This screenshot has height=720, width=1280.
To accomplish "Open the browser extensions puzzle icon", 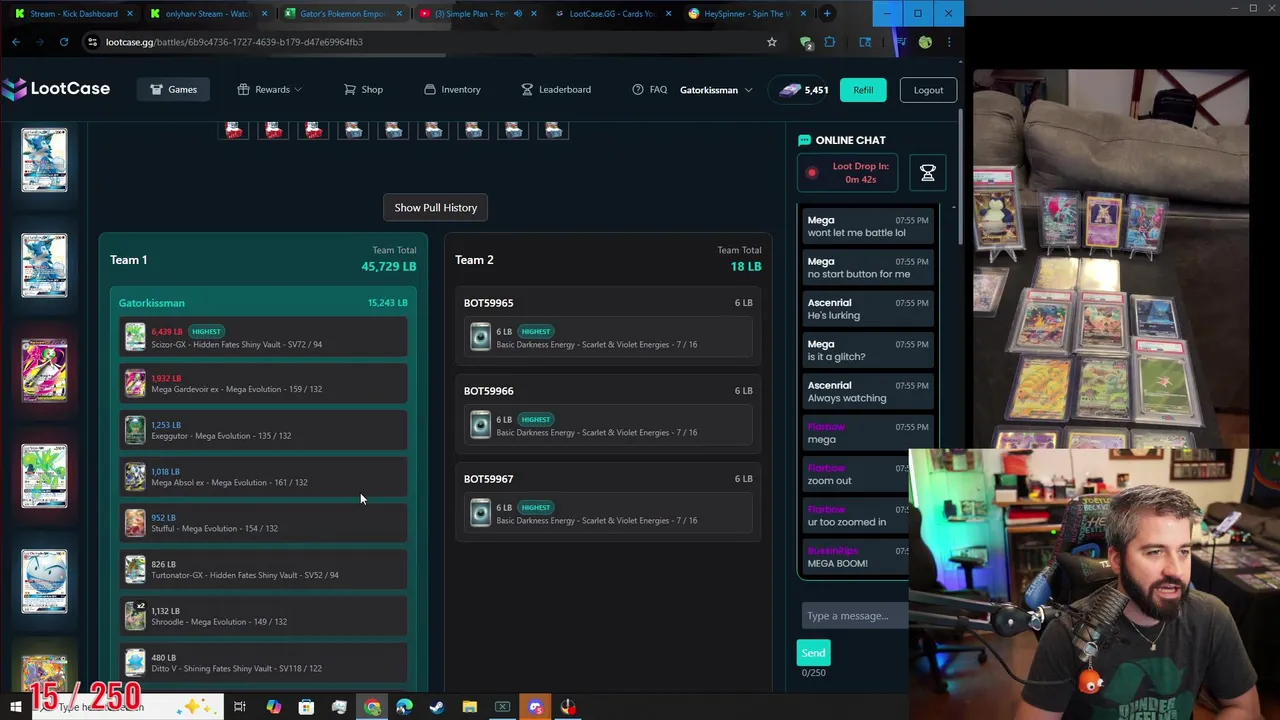I will tap(829, 42).
